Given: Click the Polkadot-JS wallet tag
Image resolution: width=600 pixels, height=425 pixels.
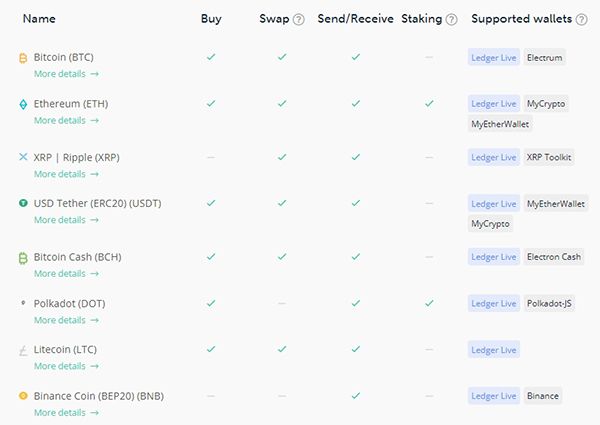Looking at the screenshot, I should (x=549, y=303).
